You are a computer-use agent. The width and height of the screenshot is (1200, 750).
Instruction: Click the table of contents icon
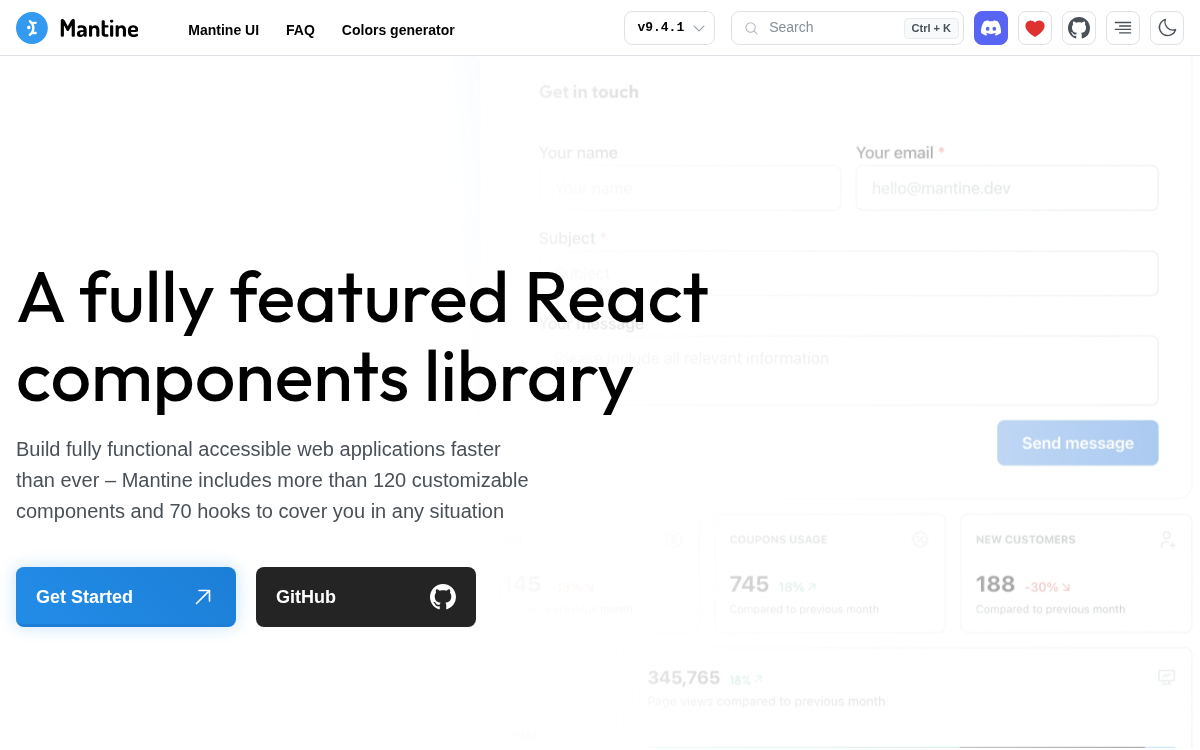(1123, 28)
